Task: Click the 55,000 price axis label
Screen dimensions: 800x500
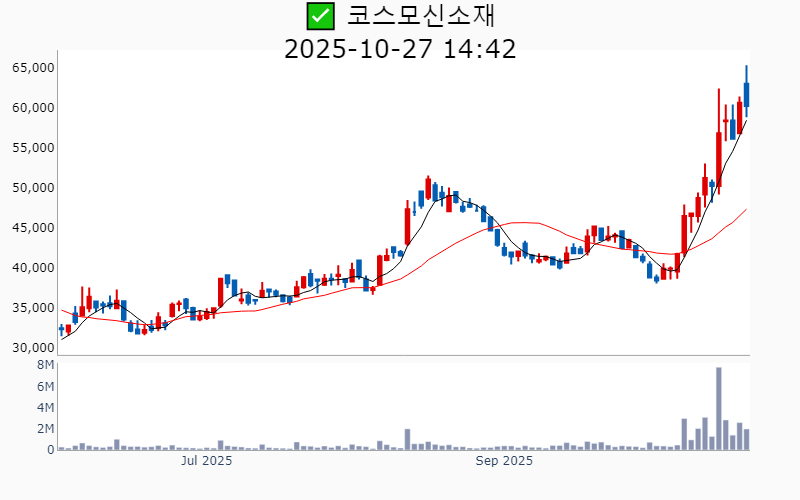Action: 32,148
